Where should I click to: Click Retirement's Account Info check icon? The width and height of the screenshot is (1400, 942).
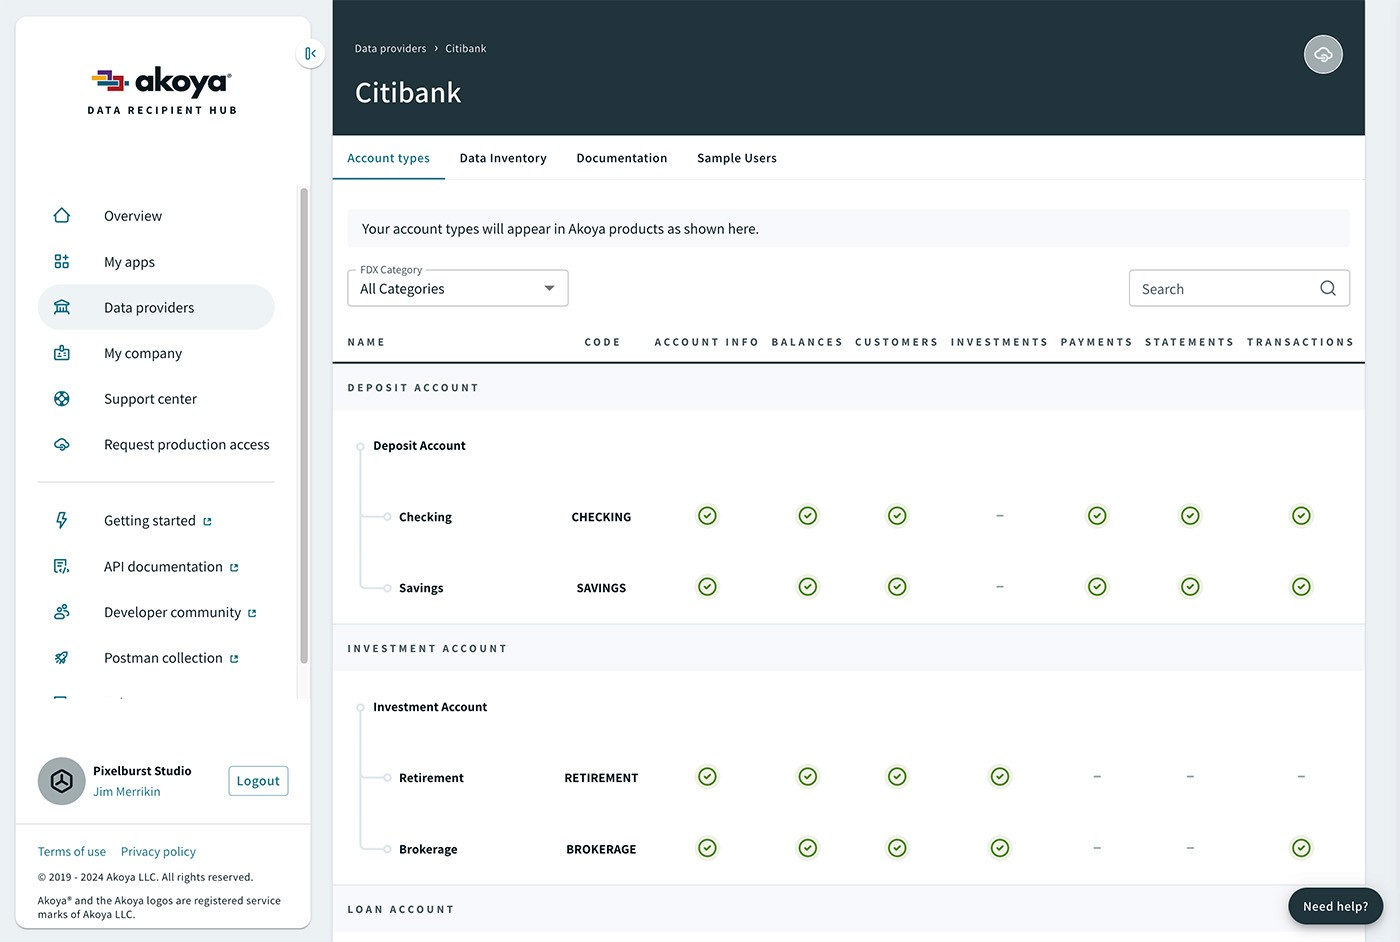pos(707,777)
